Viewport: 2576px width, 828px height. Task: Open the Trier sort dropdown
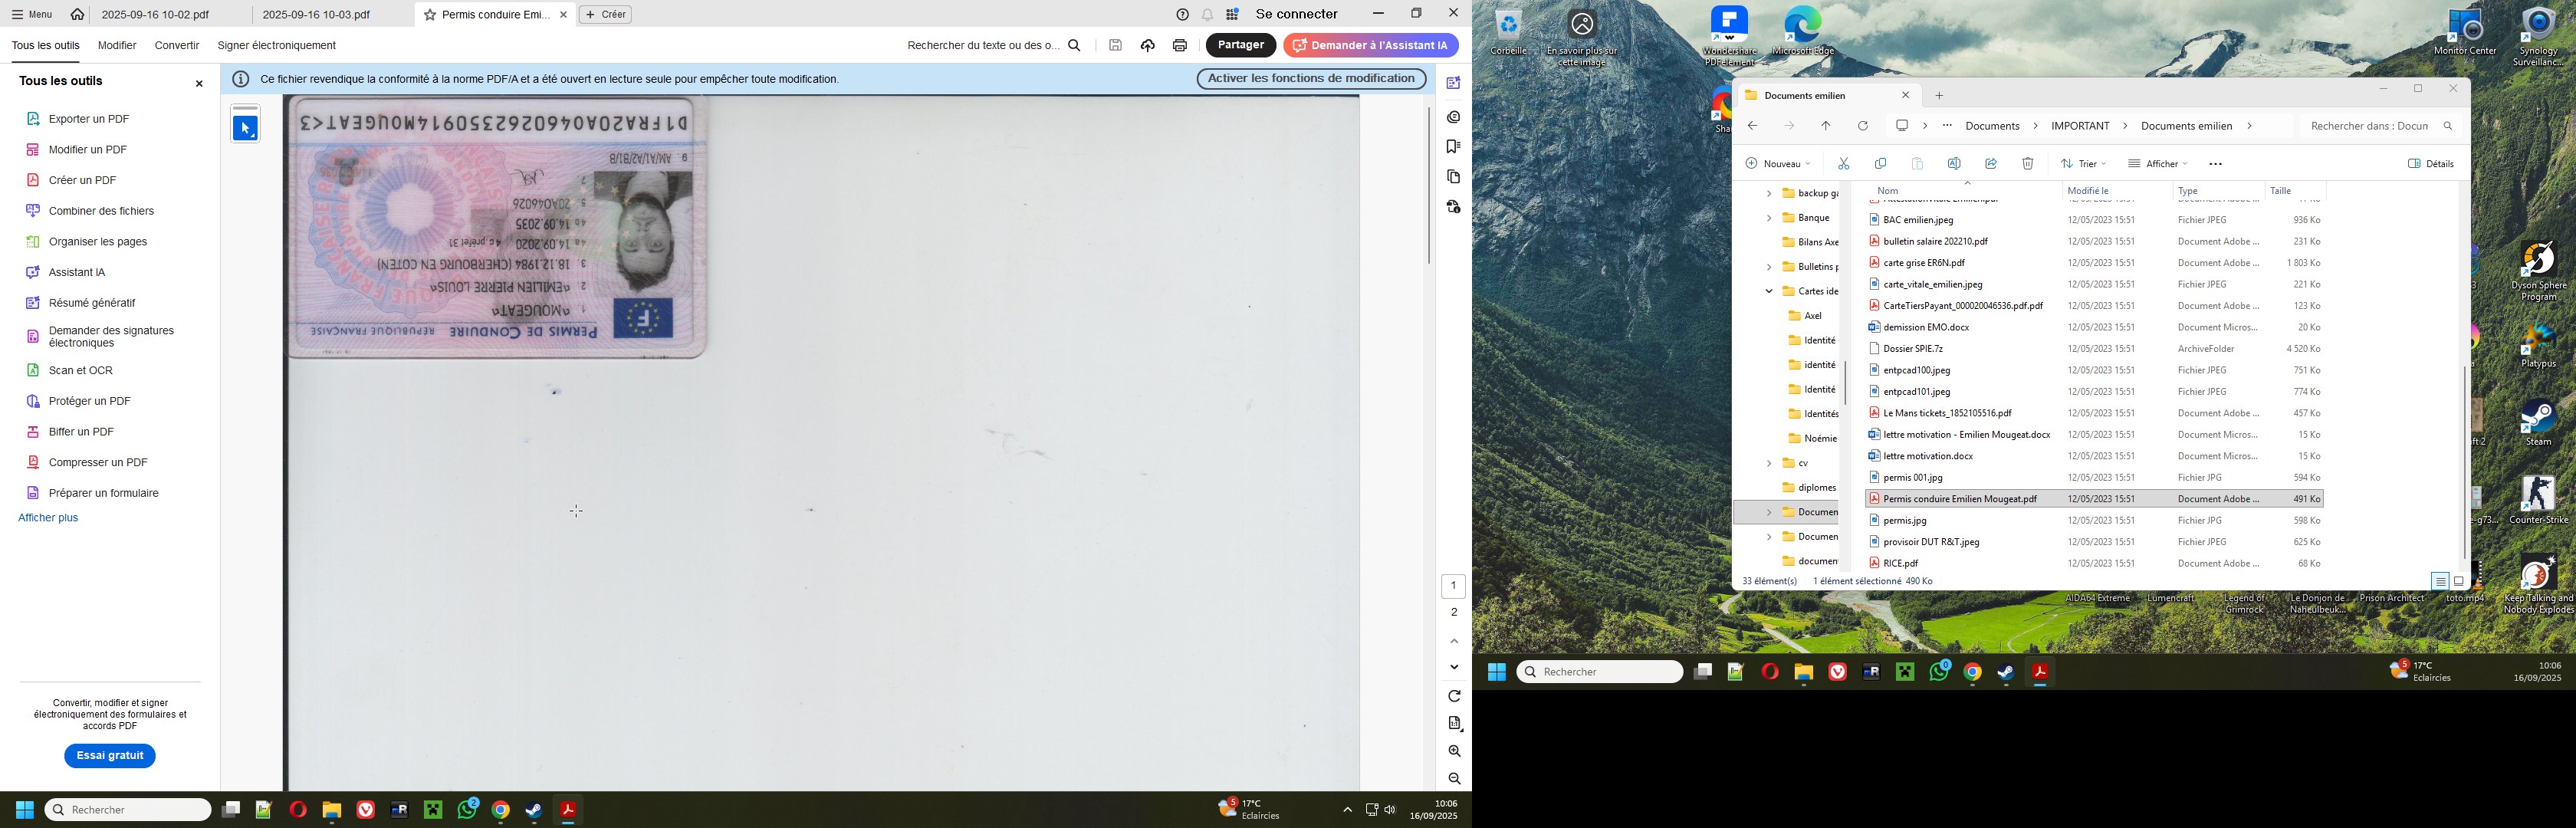2083,164
